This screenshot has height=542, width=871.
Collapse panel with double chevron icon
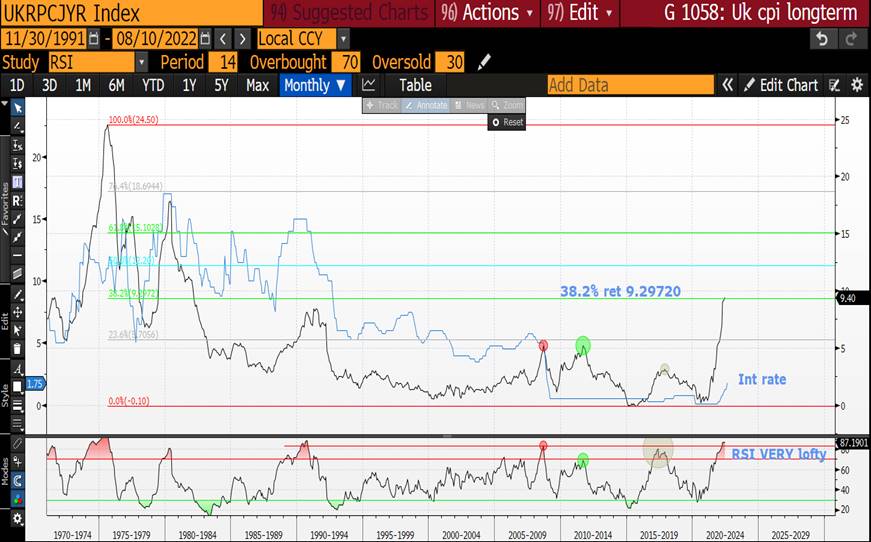(727, 85)
